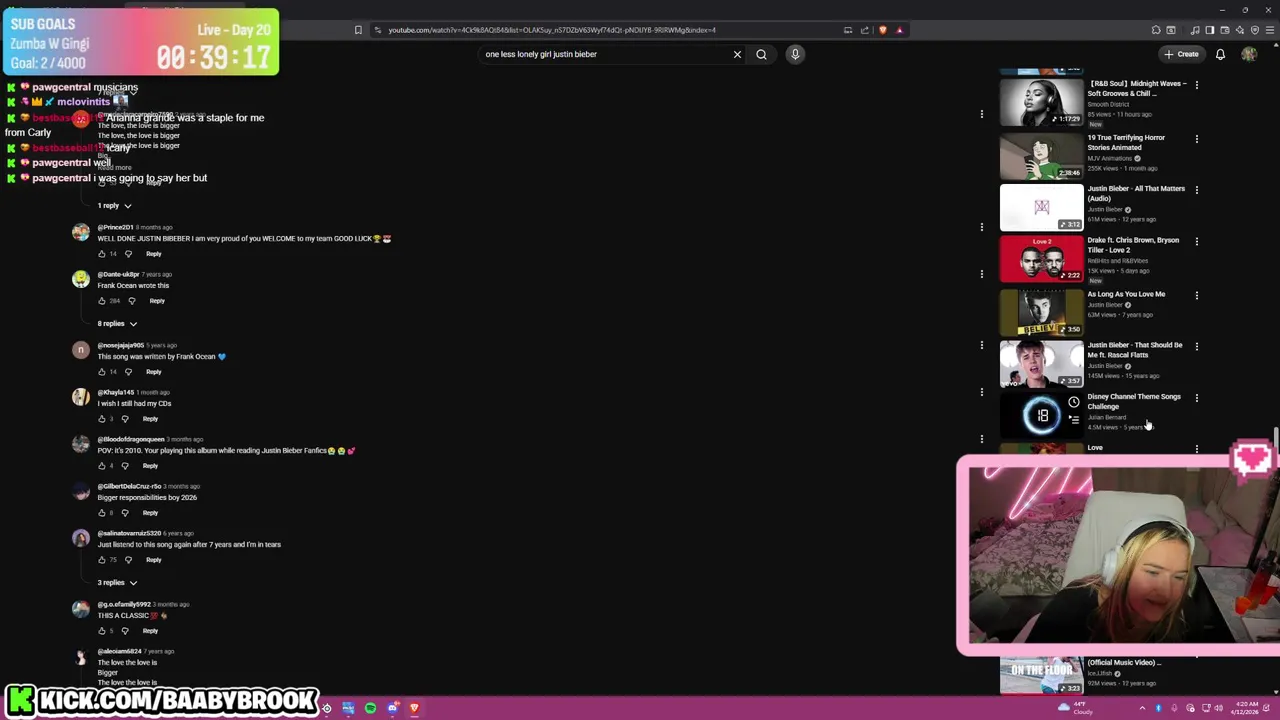The image size is (1280, 720).
Task: Reply to the @salinatovarruiz5320 comment
Action: (x=154, y=560)
